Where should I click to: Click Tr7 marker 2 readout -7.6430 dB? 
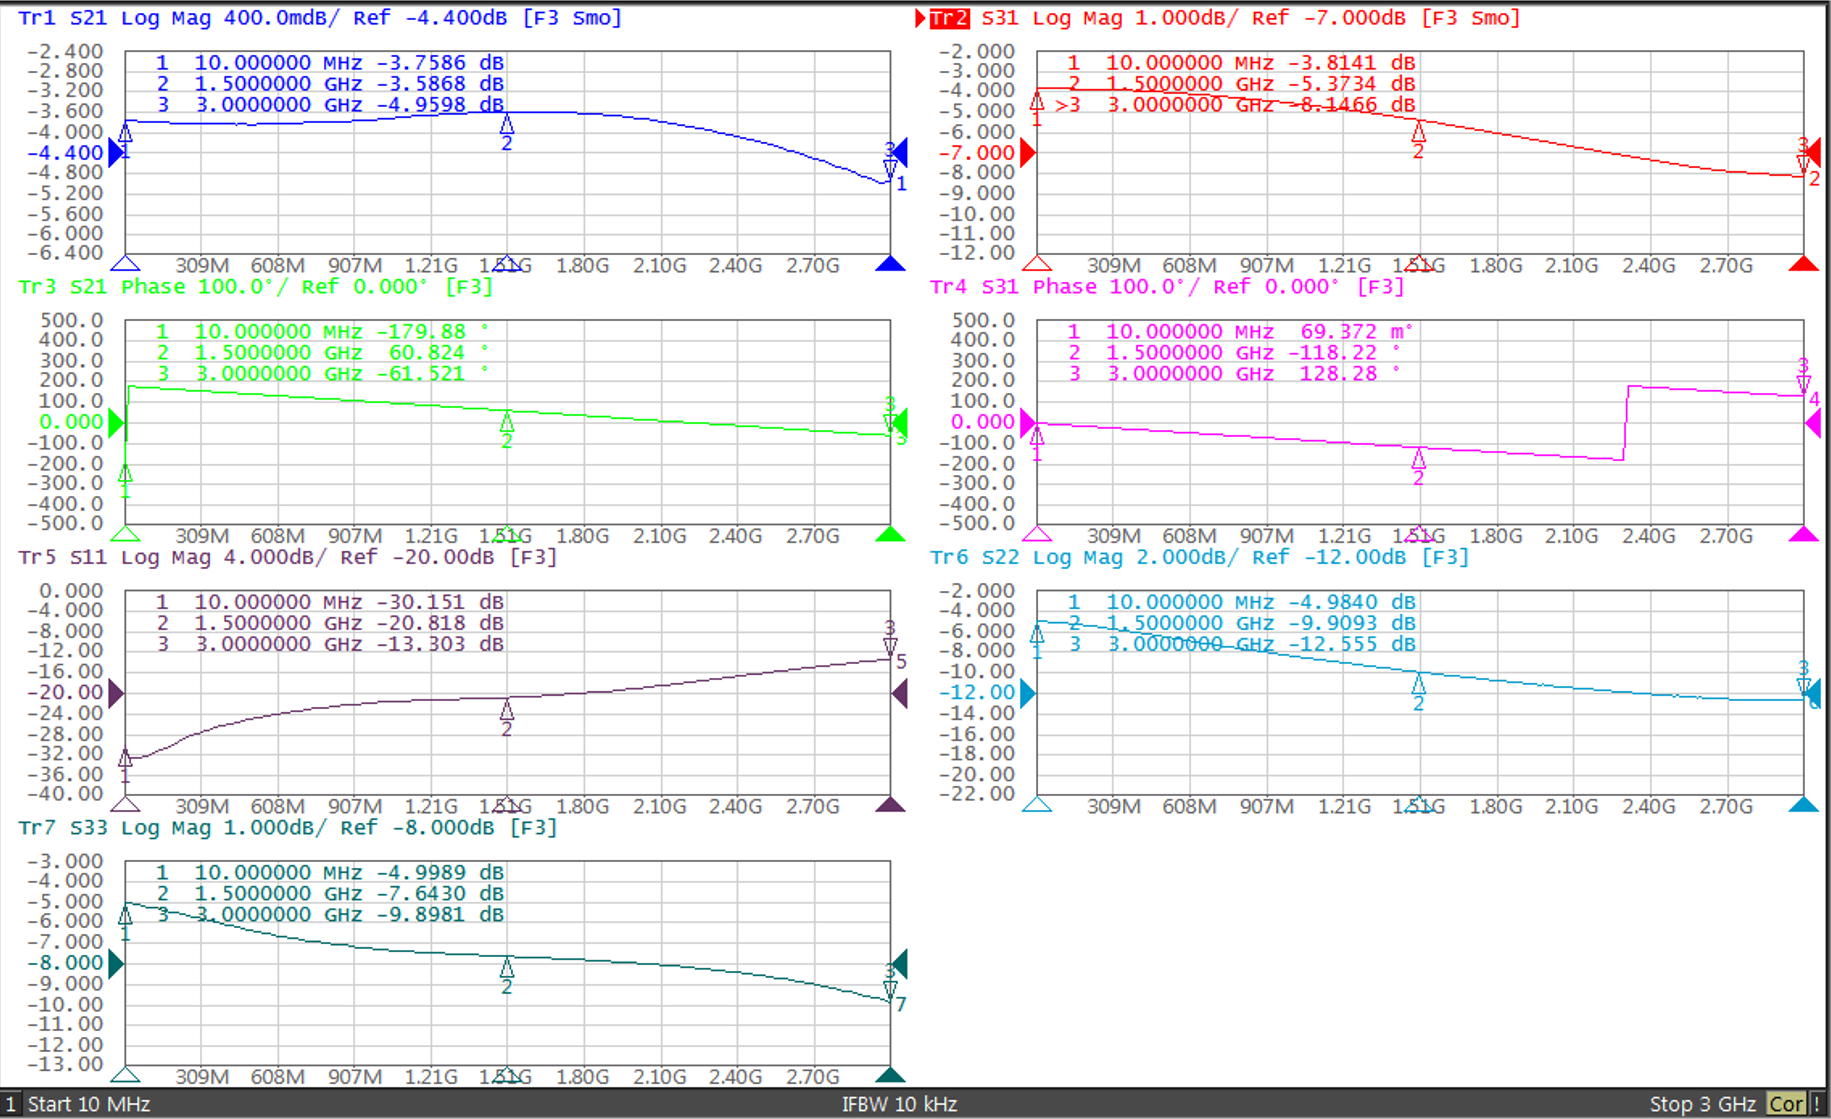pyautogui.click(x=330, y=894)
